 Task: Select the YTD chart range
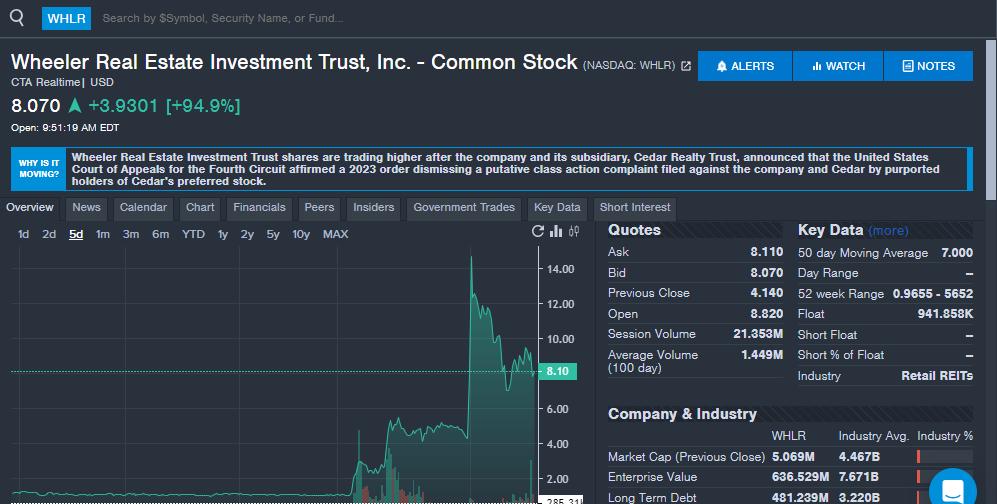coord(193,235)
